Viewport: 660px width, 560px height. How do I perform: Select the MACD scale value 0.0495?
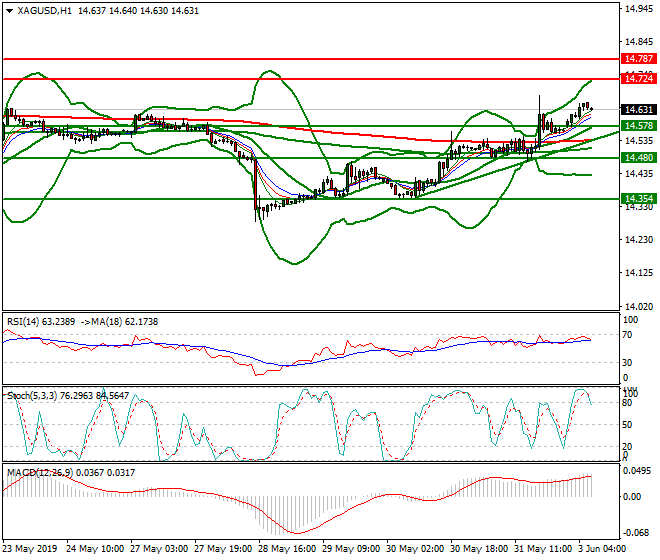pos(636,471)
